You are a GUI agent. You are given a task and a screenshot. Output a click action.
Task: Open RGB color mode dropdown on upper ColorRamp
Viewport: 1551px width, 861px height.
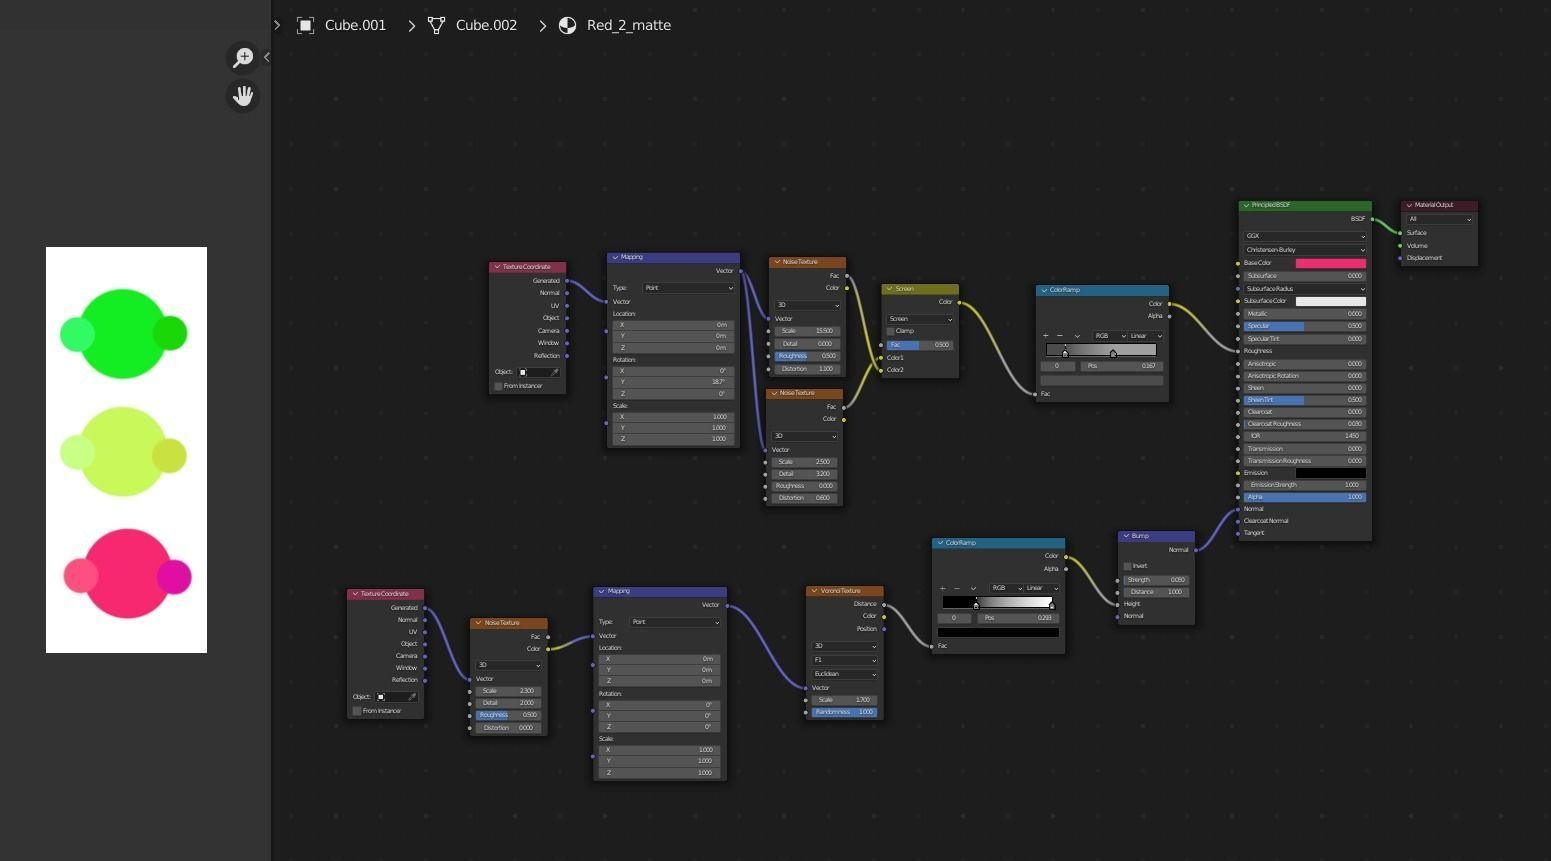tap(1110, 336)
